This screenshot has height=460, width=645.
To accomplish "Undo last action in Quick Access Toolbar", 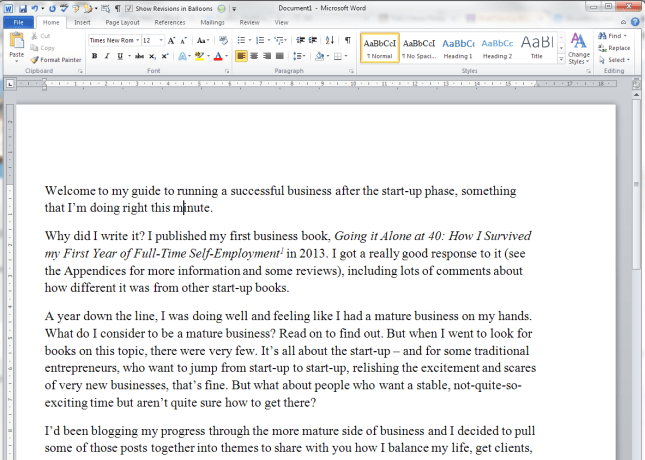I will tap(35, 8).
